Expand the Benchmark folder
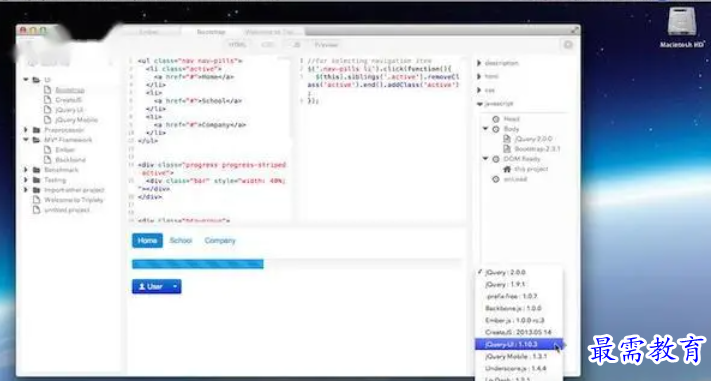 (x=26, y=169)
